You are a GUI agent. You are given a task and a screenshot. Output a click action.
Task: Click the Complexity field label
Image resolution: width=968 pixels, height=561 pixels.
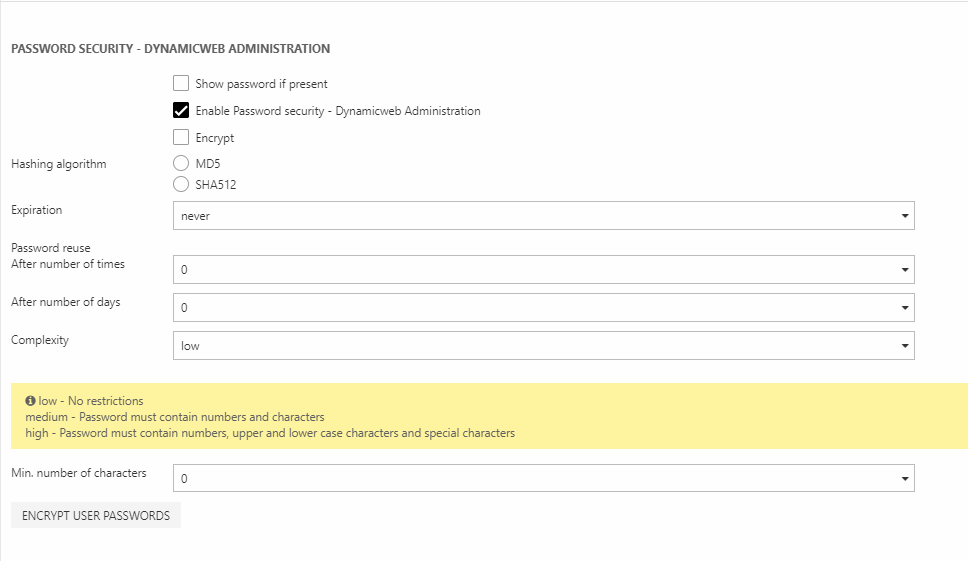[40, 340]
